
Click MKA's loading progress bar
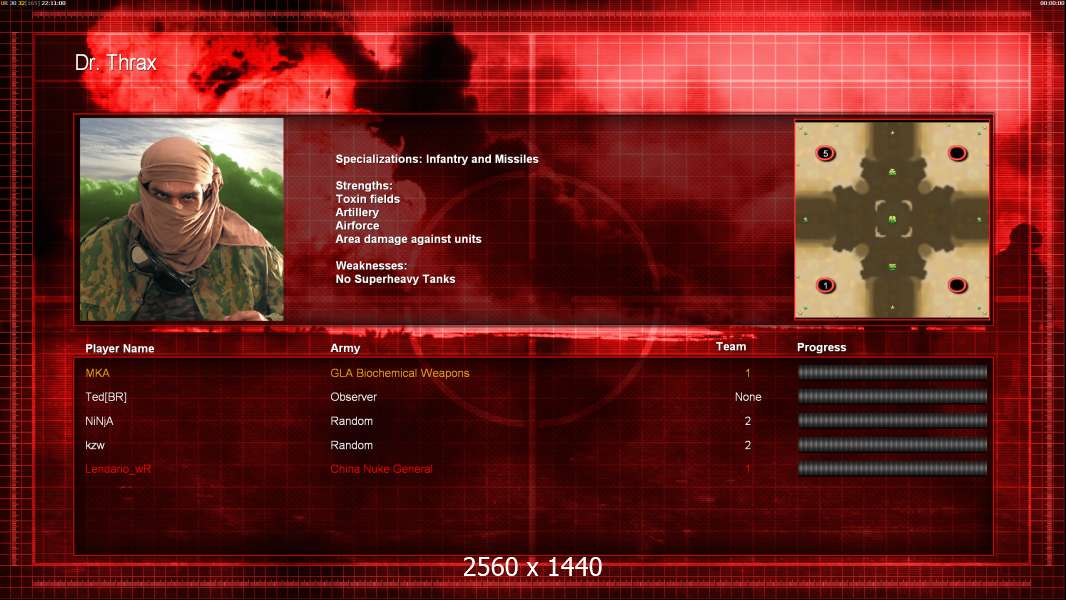pos(892,372)
